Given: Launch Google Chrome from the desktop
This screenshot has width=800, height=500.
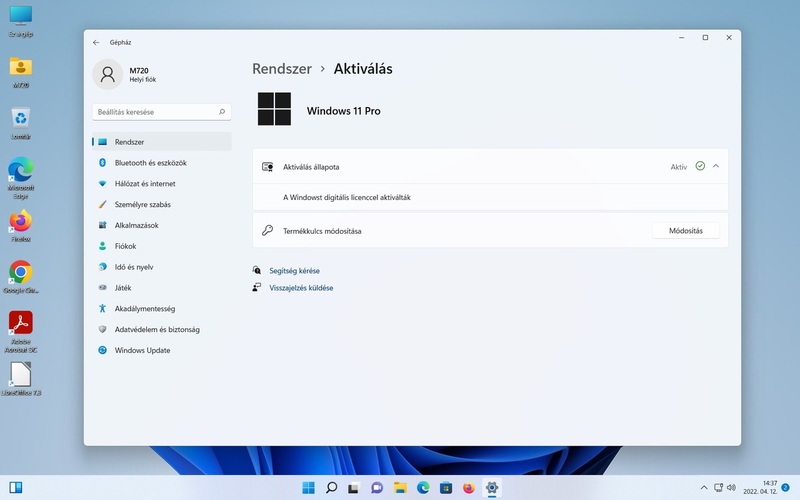Looking at the screenshot, I should [20, 277].
